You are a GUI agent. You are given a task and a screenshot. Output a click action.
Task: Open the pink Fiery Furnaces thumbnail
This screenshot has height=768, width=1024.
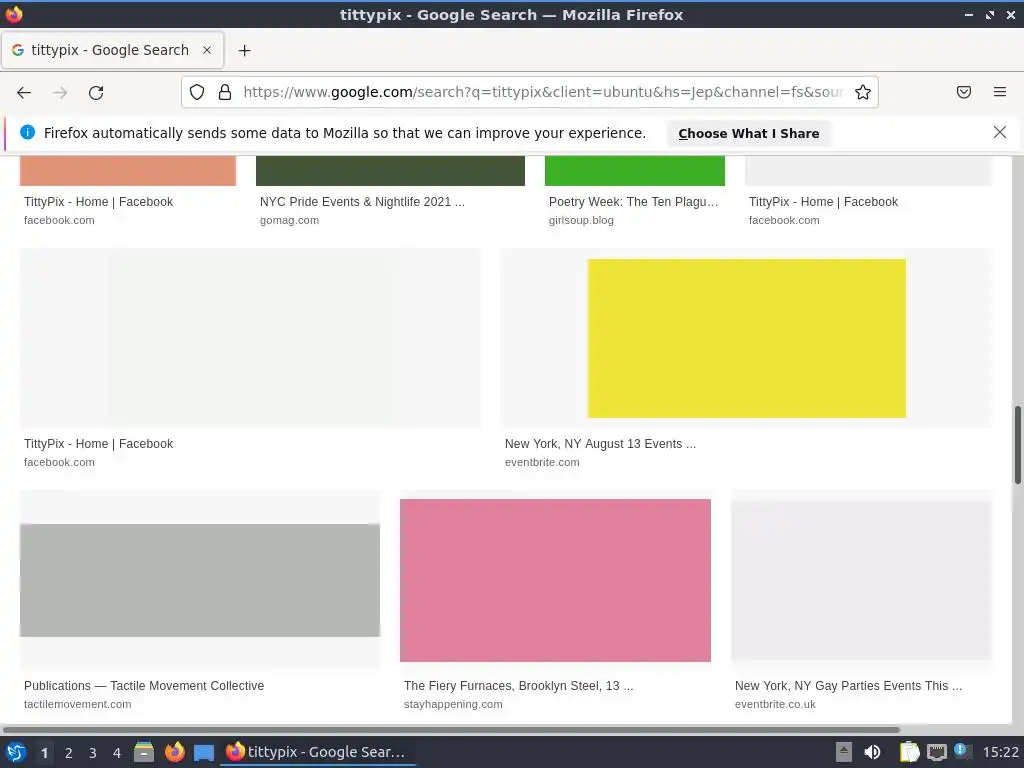555,581
